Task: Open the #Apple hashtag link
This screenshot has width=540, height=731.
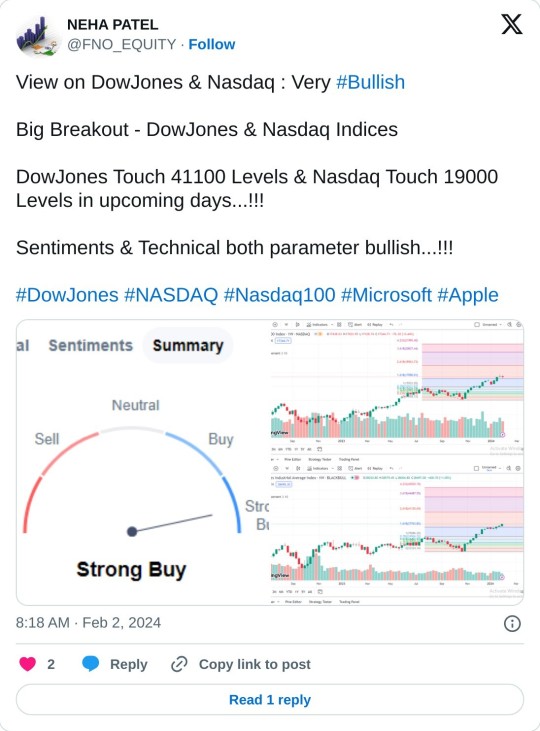Action: coord(468,295)
